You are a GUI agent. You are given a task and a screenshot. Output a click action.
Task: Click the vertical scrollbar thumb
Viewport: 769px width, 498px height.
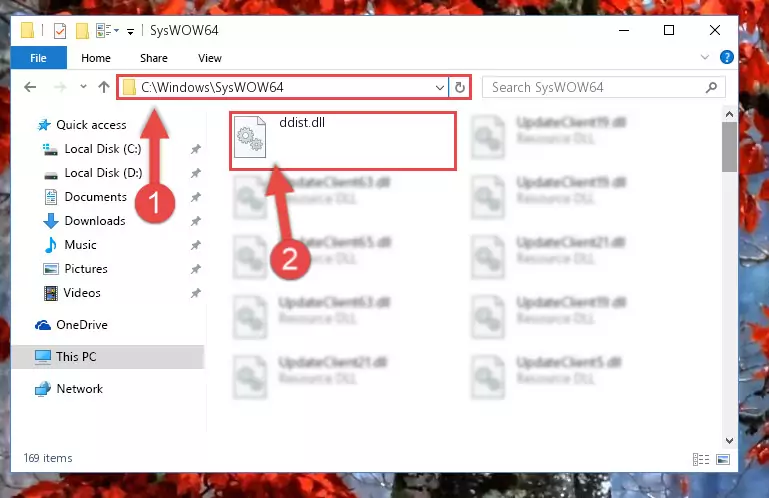point(729,147)
